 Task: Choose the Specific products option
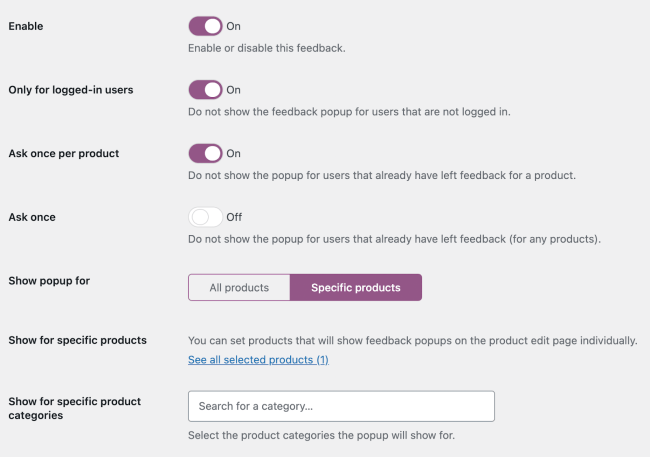pyautogui.click(x=356, y=288)
